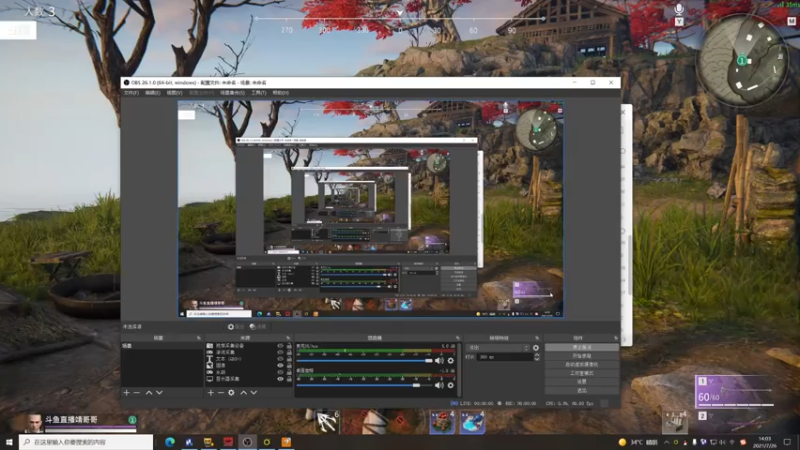Image resolution: width=800 pixels, height=450 pixels.
Task: Open the 麦克风/Aux audio settings gear
Action: 451,361
